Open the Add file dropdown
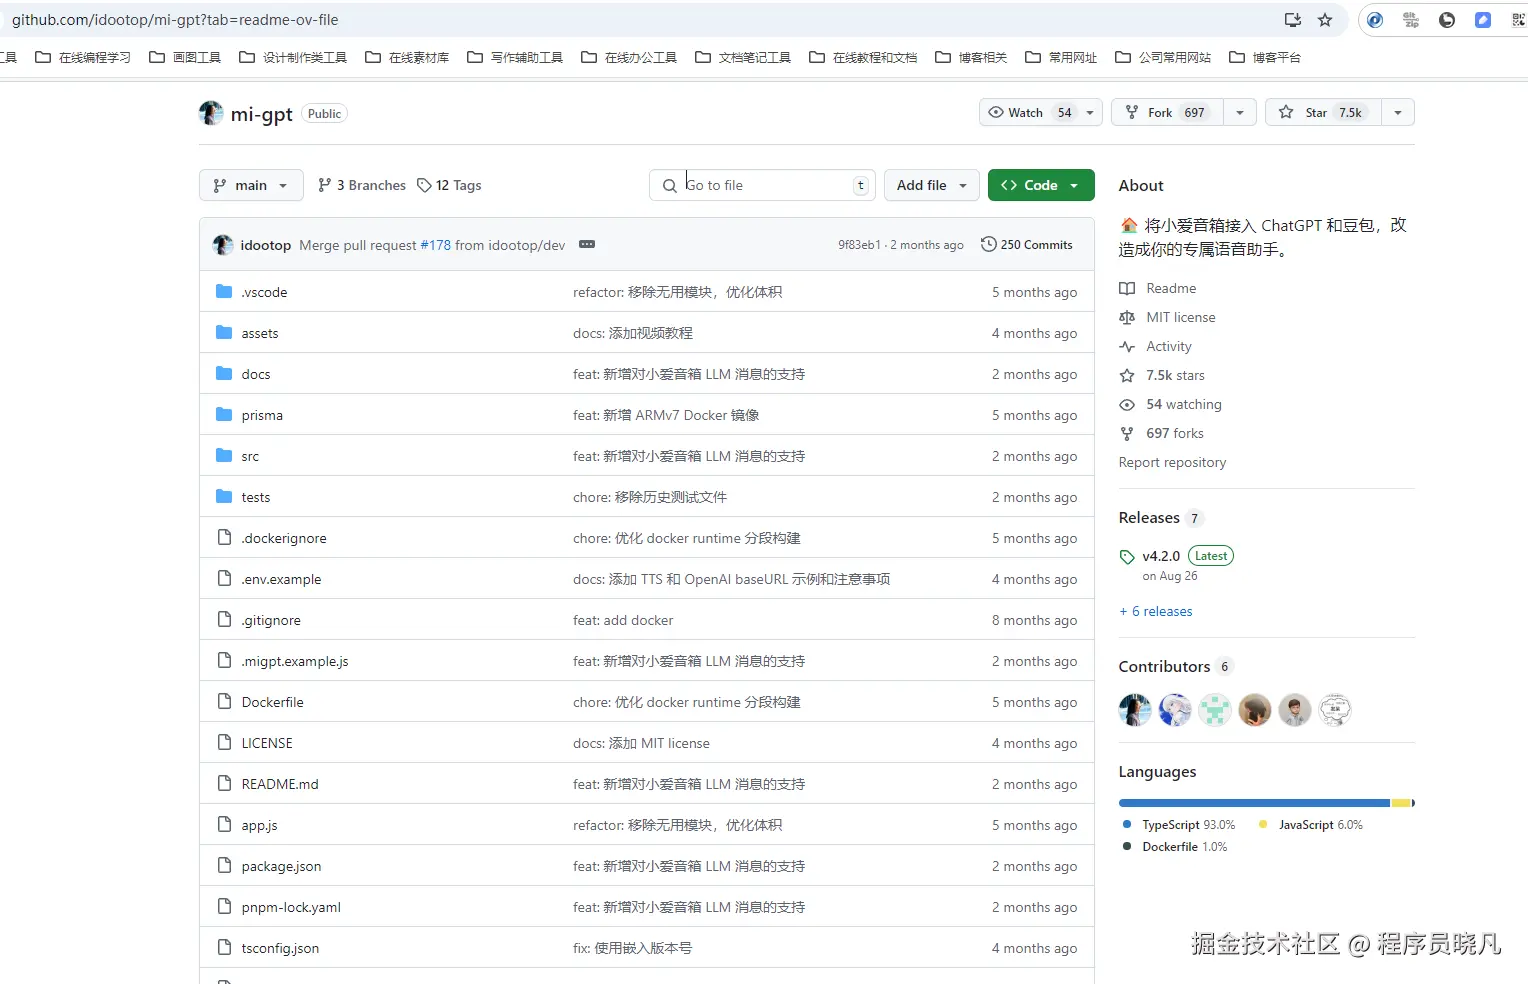 pos(932,185)
